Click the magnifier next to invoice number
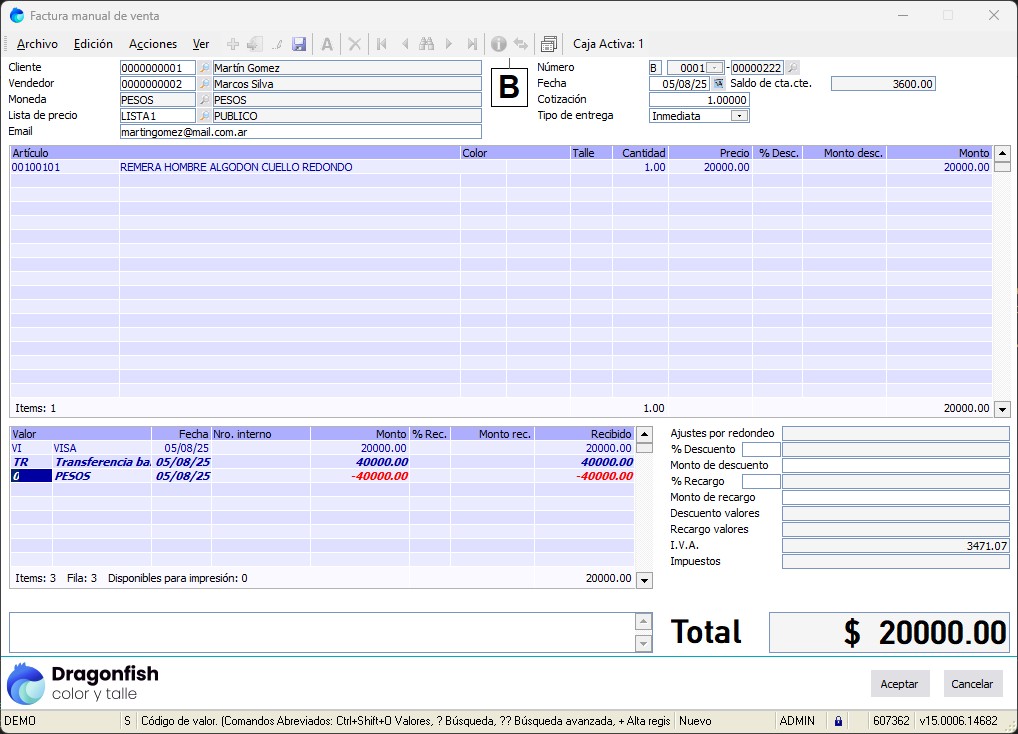 click(792, 68)
